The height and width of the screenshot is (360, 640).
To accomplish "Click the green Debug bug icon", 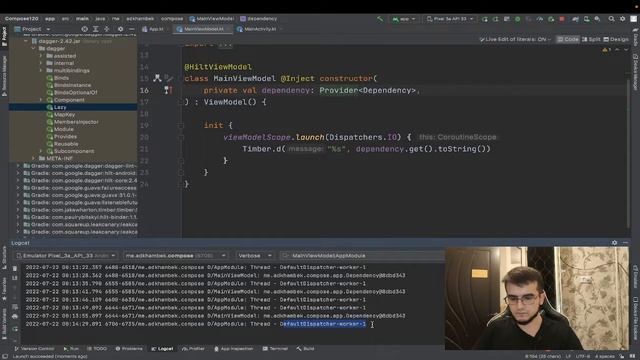I will tap(518, 19).
